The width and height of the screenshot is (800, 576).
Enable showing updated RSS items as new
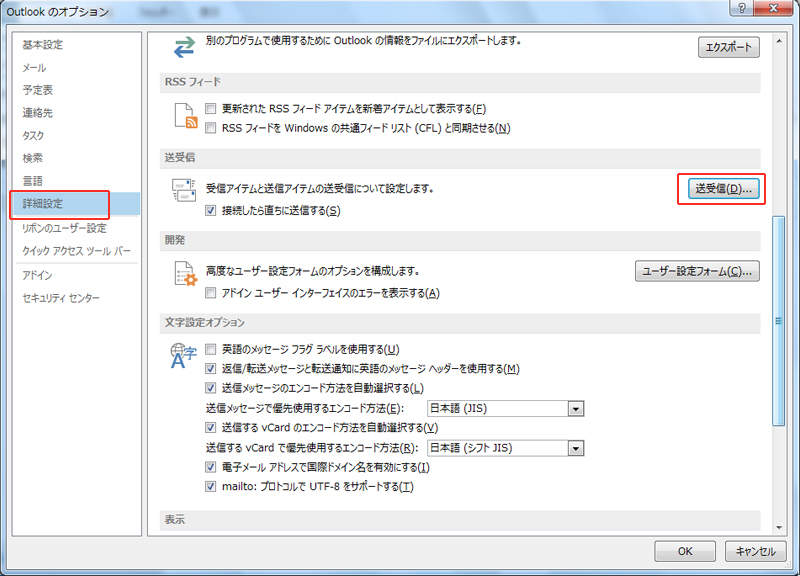coord(211,109)
